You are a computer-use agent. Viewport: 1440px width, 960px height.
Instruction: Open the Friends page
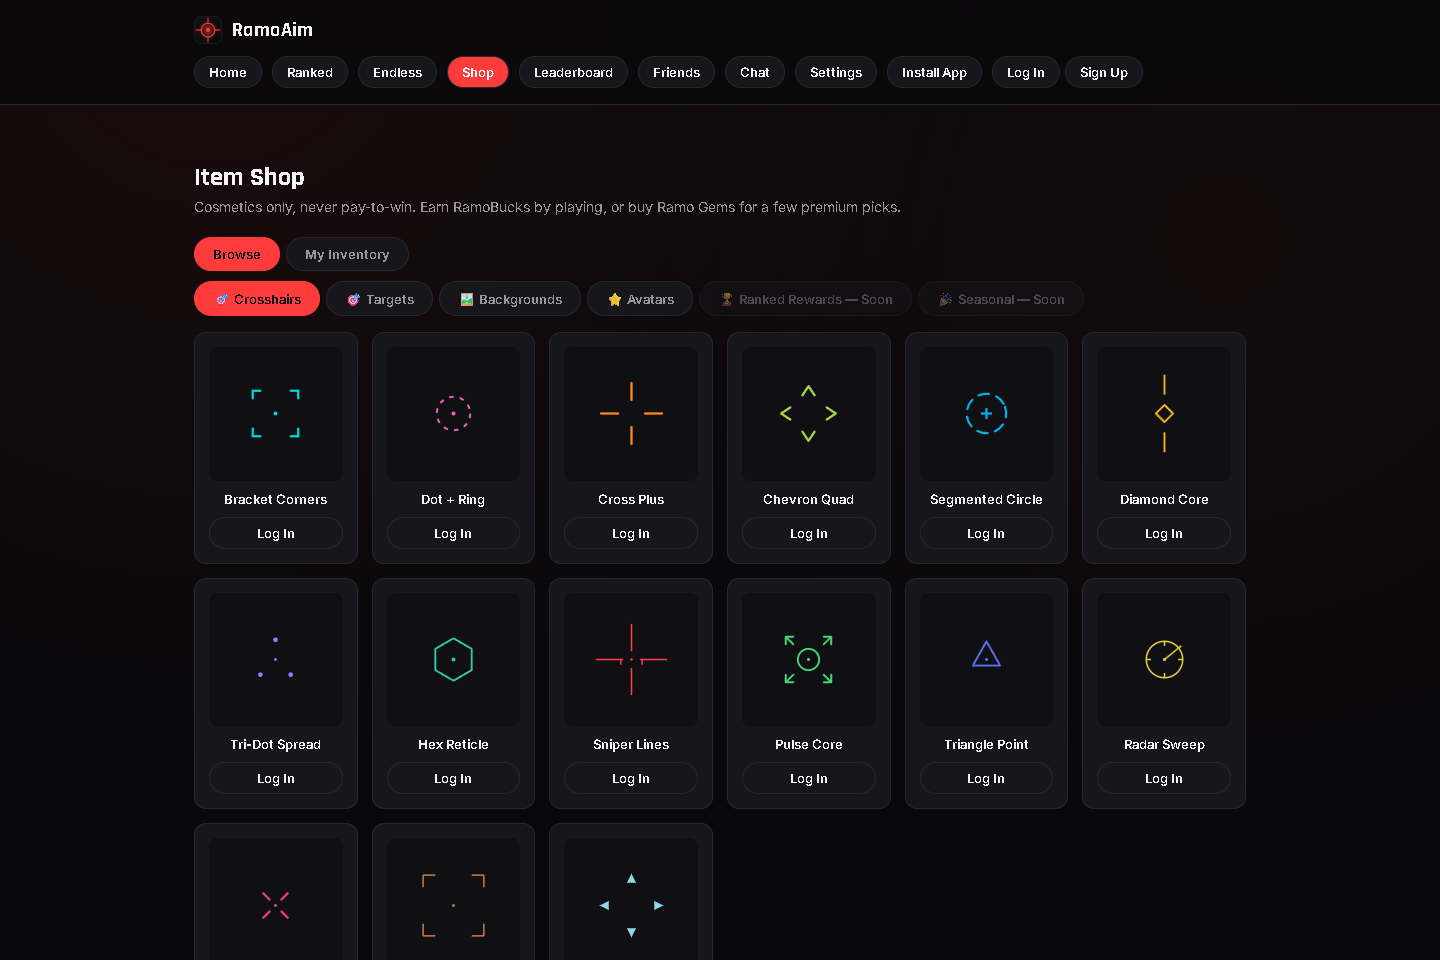[676, 72]
